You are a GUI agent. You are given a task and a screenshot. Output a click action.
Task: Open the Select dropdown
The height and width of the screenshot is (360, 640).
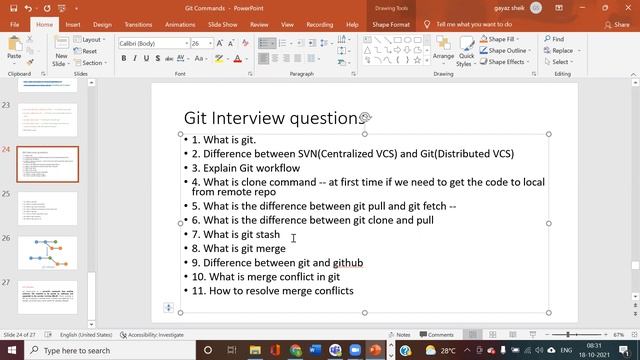click(559, 62)
